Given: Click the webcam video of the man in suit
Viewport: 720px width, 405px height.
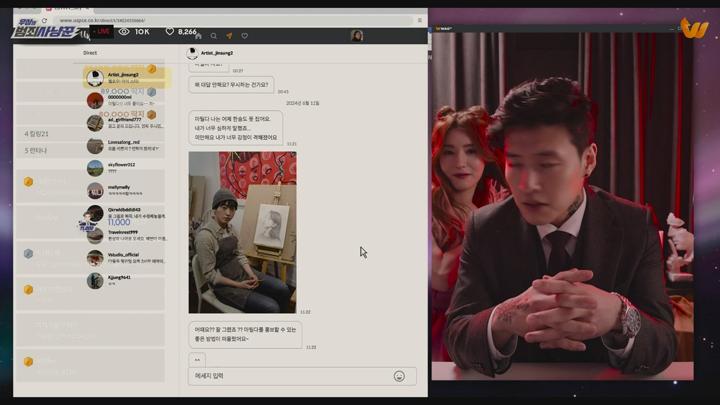Looking at the screenshot, I should pos(562,206).
